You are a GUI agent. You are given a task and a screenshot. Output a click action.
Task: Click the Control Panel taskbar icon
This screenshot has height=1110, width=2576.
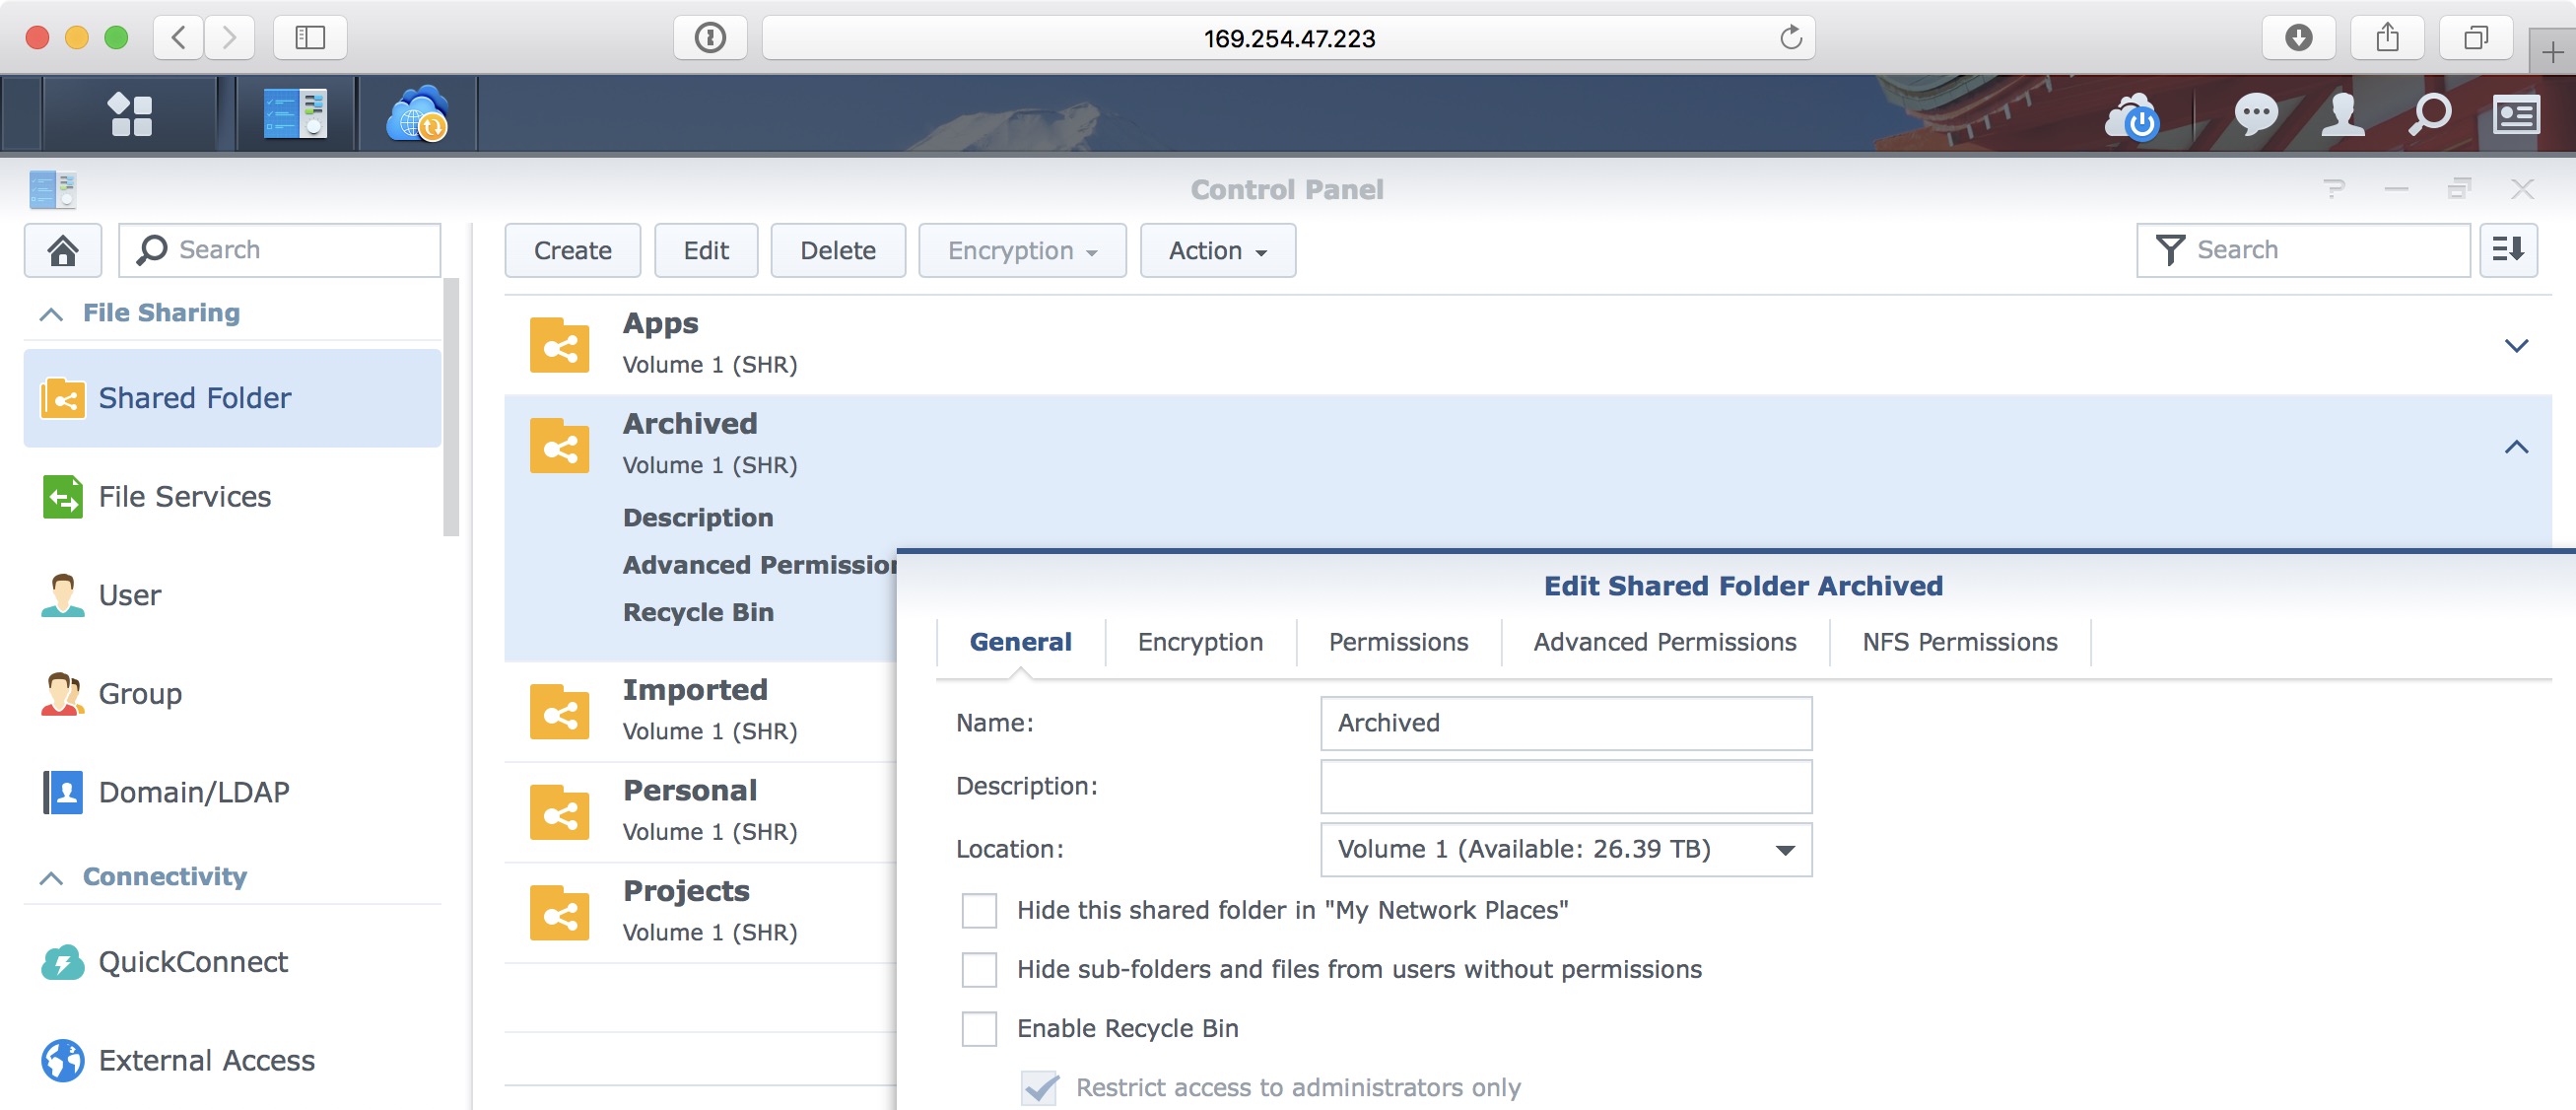295,114
